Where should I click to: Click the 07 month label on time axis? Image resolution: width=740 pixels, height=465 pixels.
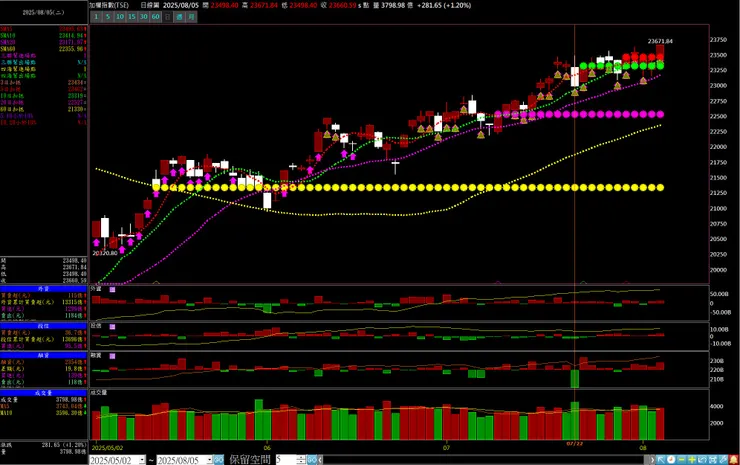pyautogui.click(x=446, y=447)
